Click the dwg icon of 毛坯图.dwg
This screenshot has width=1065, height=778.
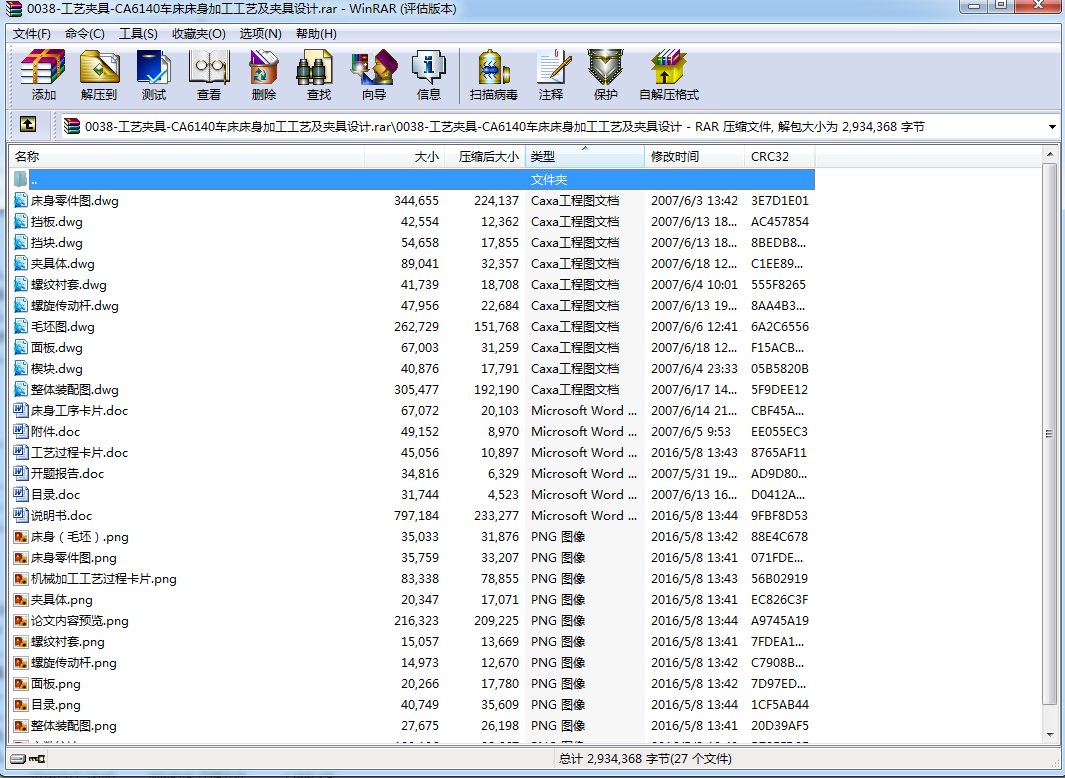pos(21,326)
